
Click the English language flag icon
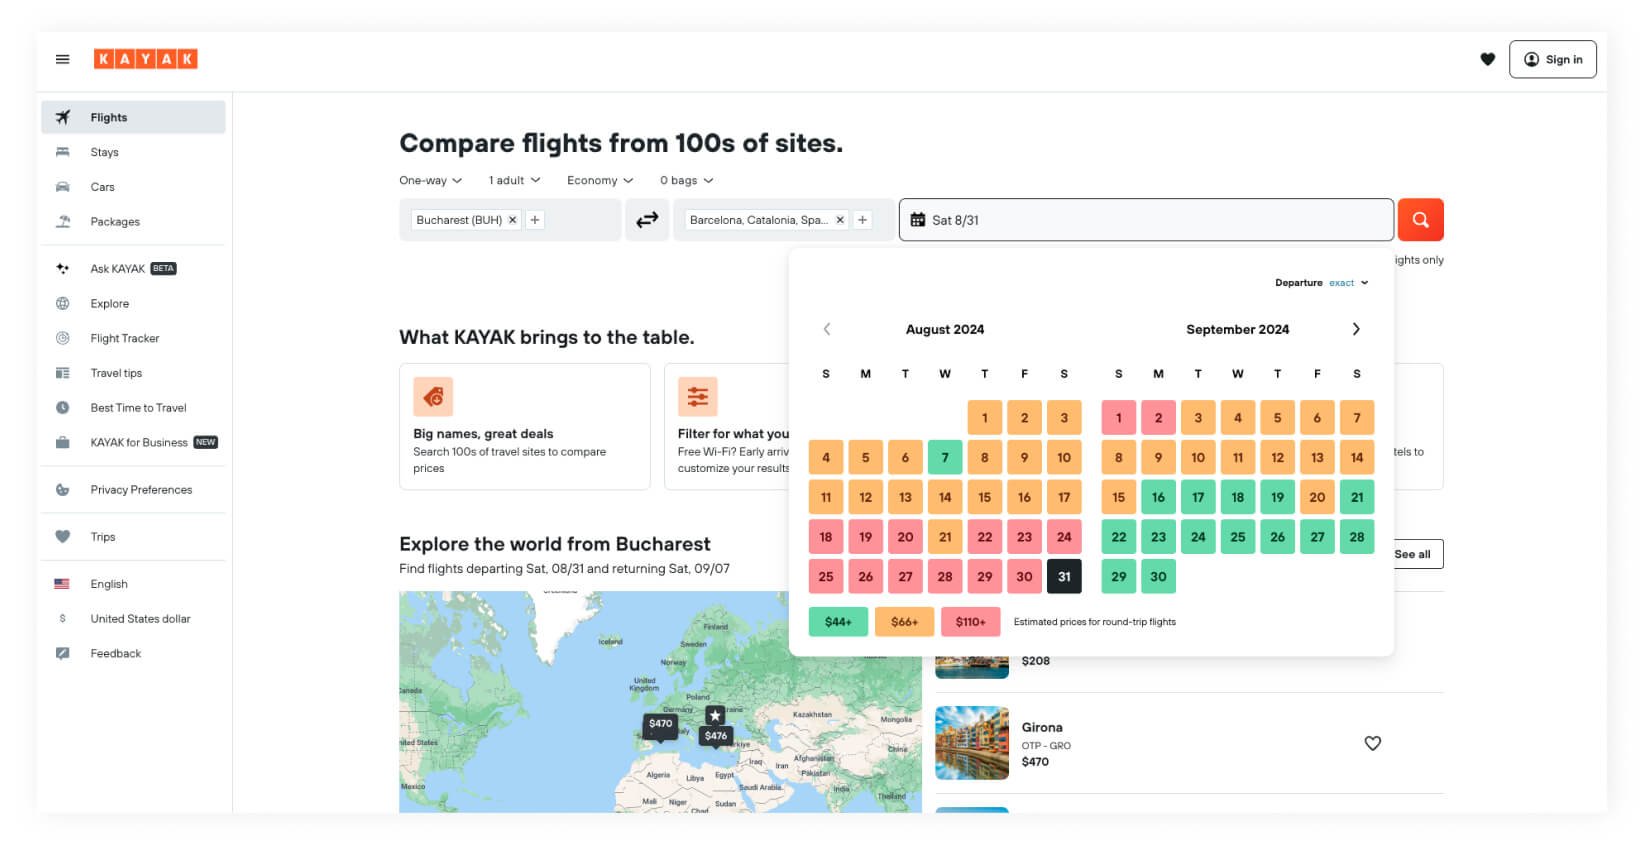[62, 584]
